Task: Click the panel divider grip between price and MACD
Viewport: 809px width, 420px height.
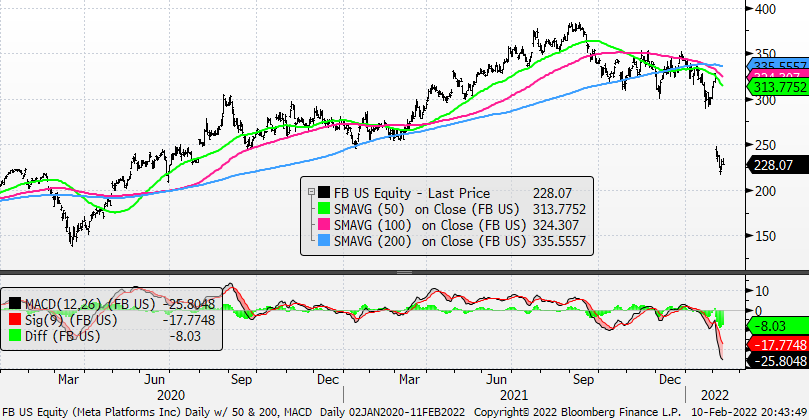Action: (404, 272)
